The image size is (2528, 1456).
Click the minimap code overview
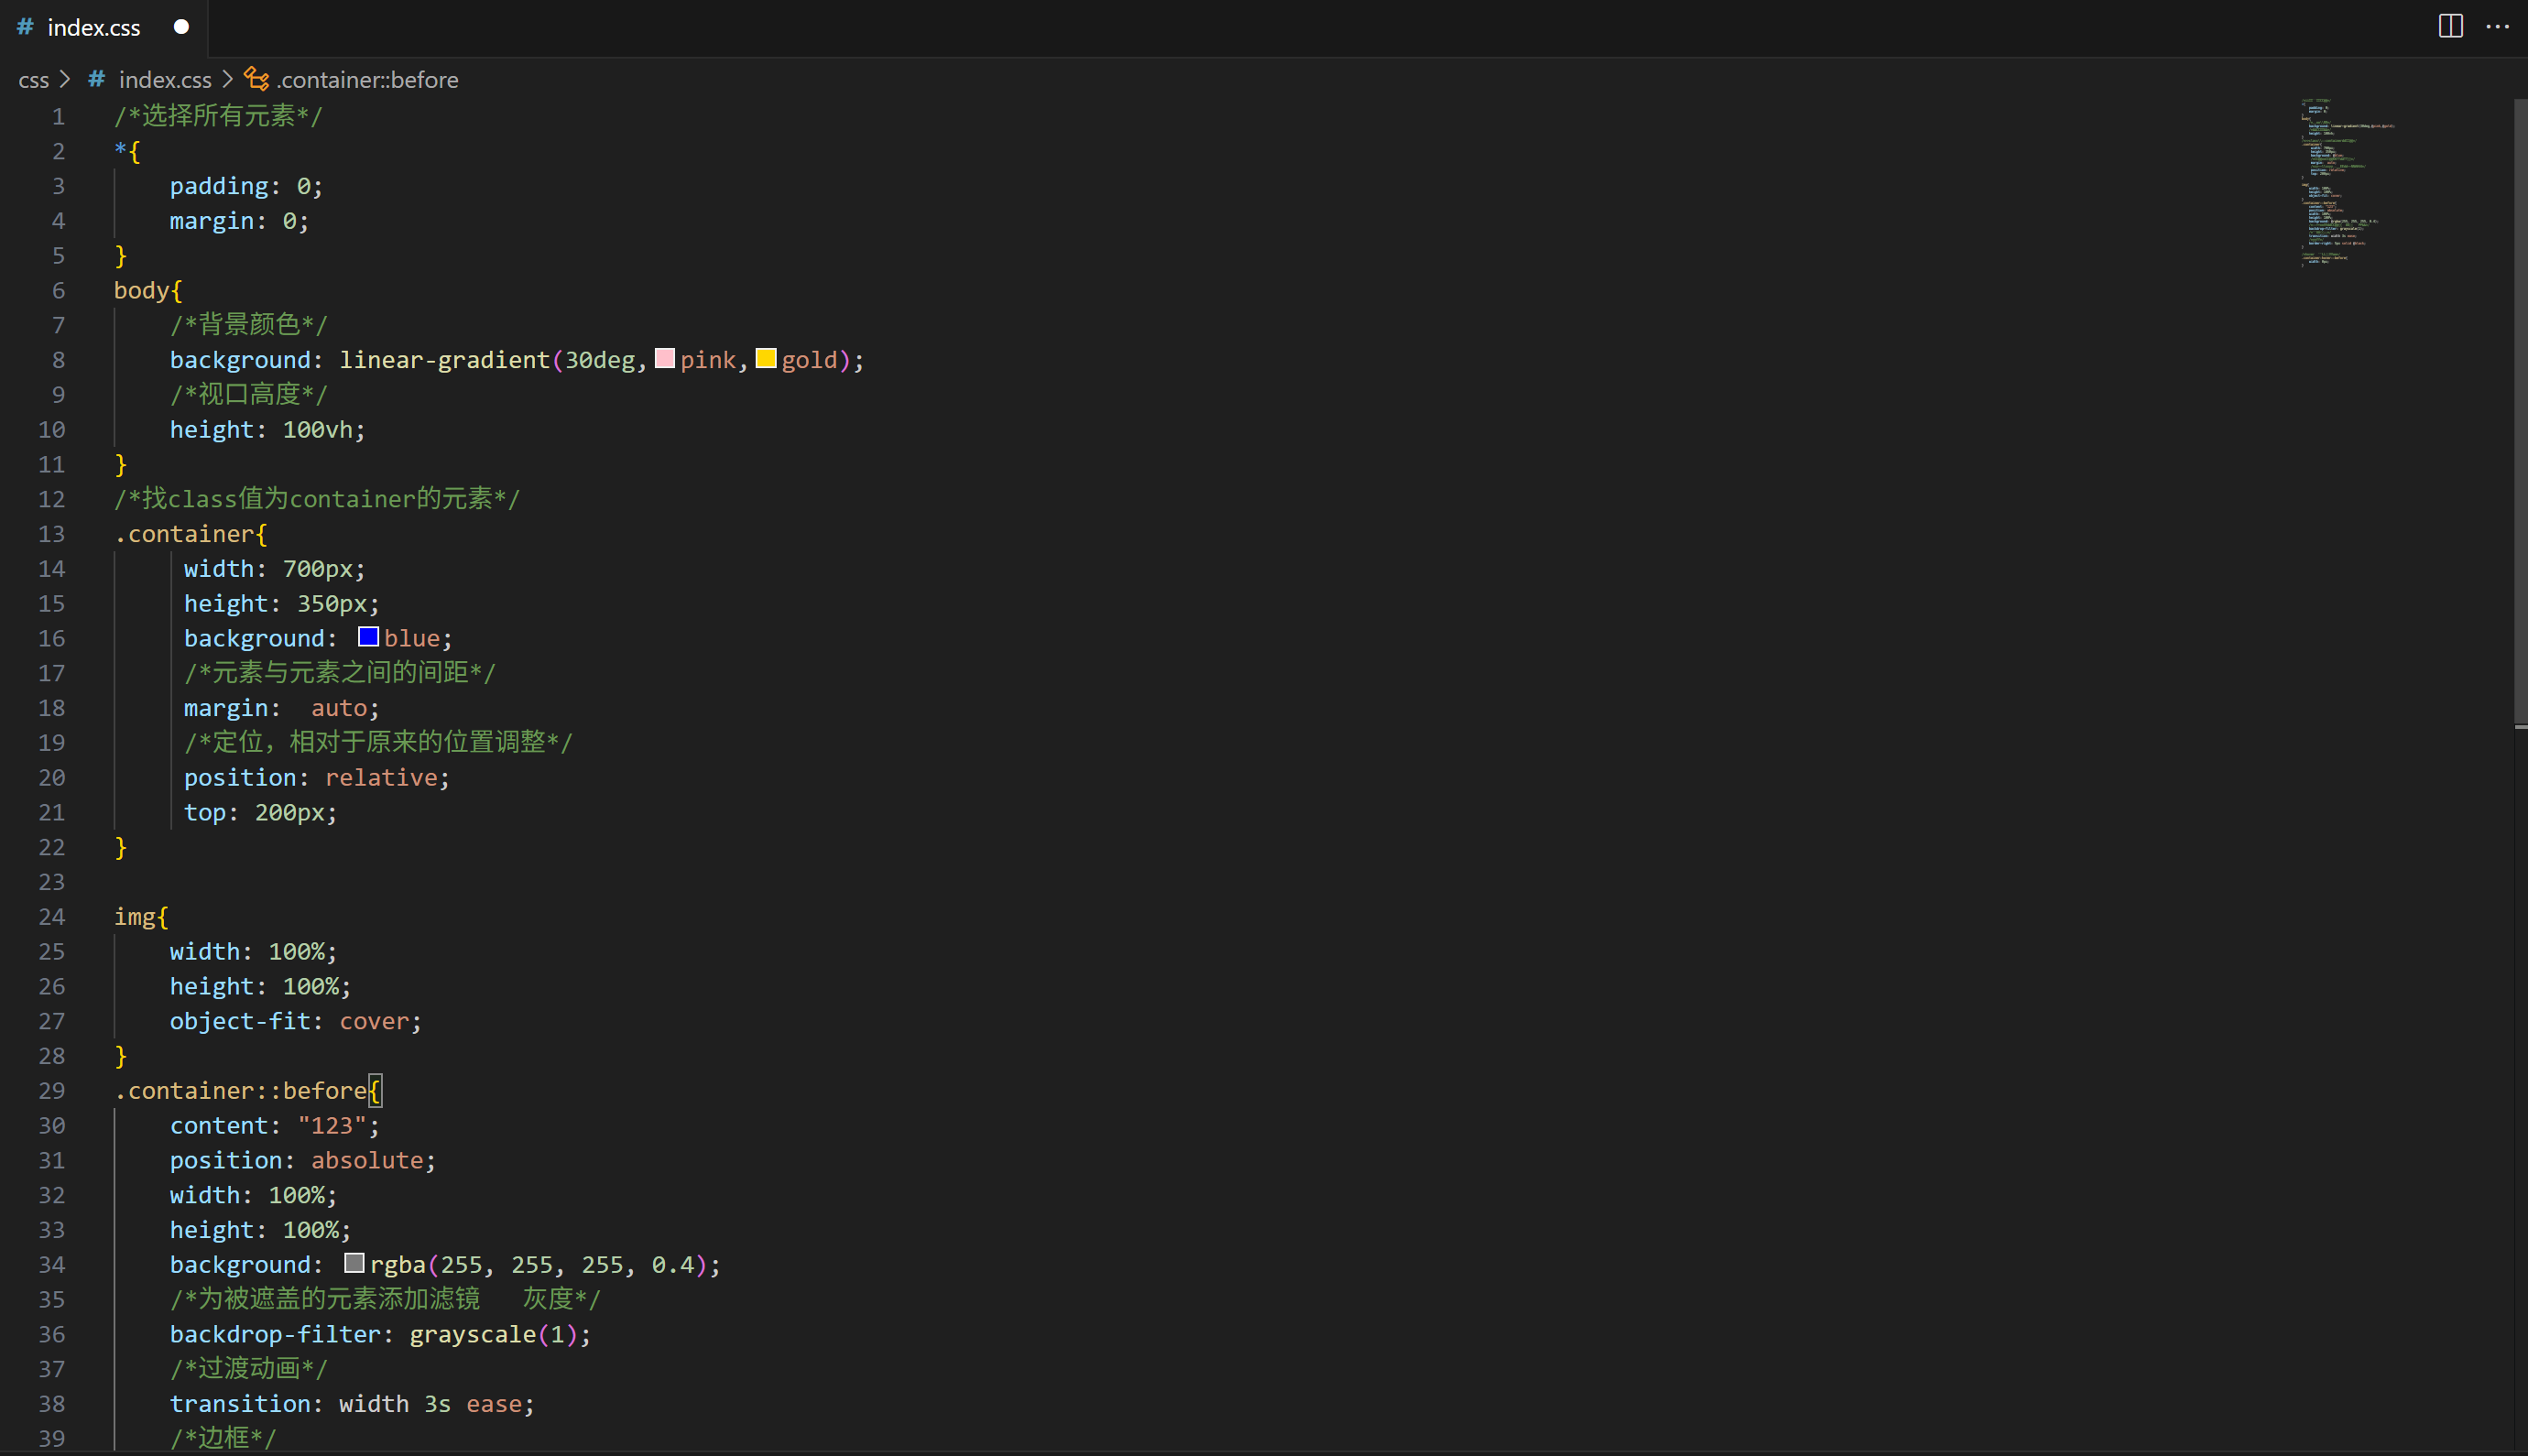(x=2340, y=182)
